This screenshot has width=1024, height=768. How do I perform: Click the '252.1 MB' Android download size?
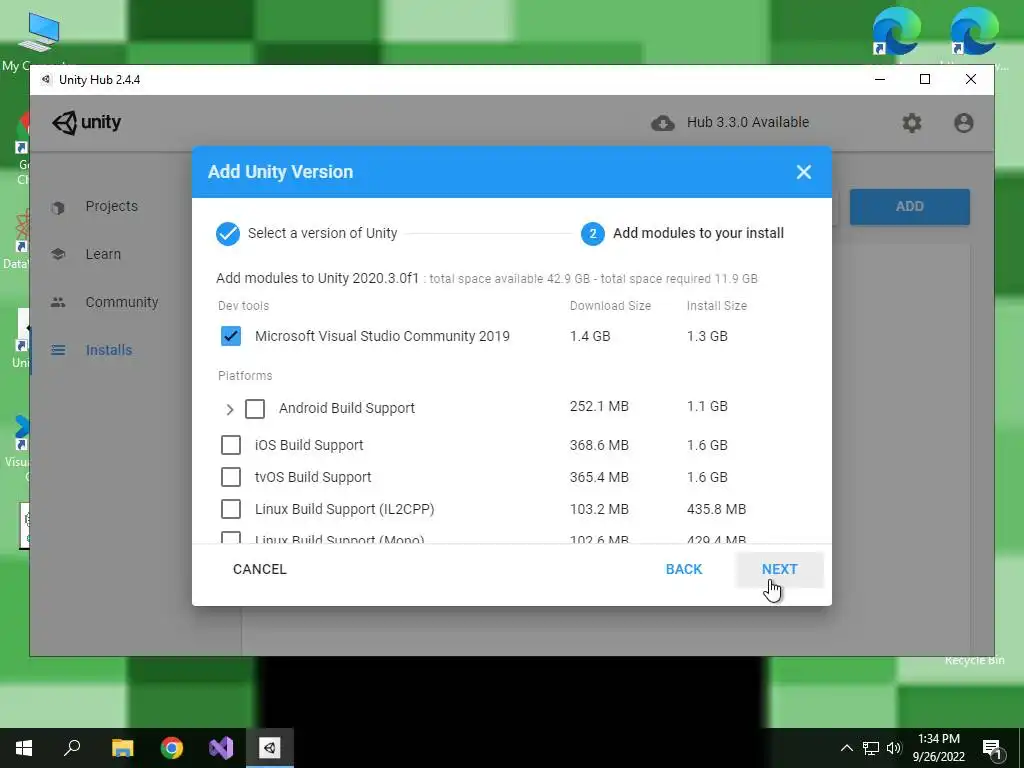[599, 406]
